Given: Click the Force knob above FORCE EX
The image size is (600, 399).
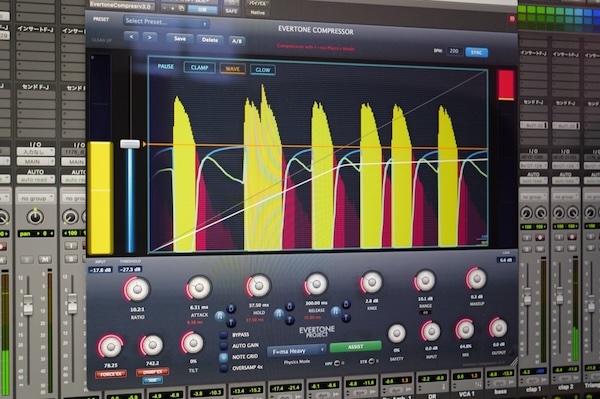Looking at the screenshot, I should tap(110, 346).
